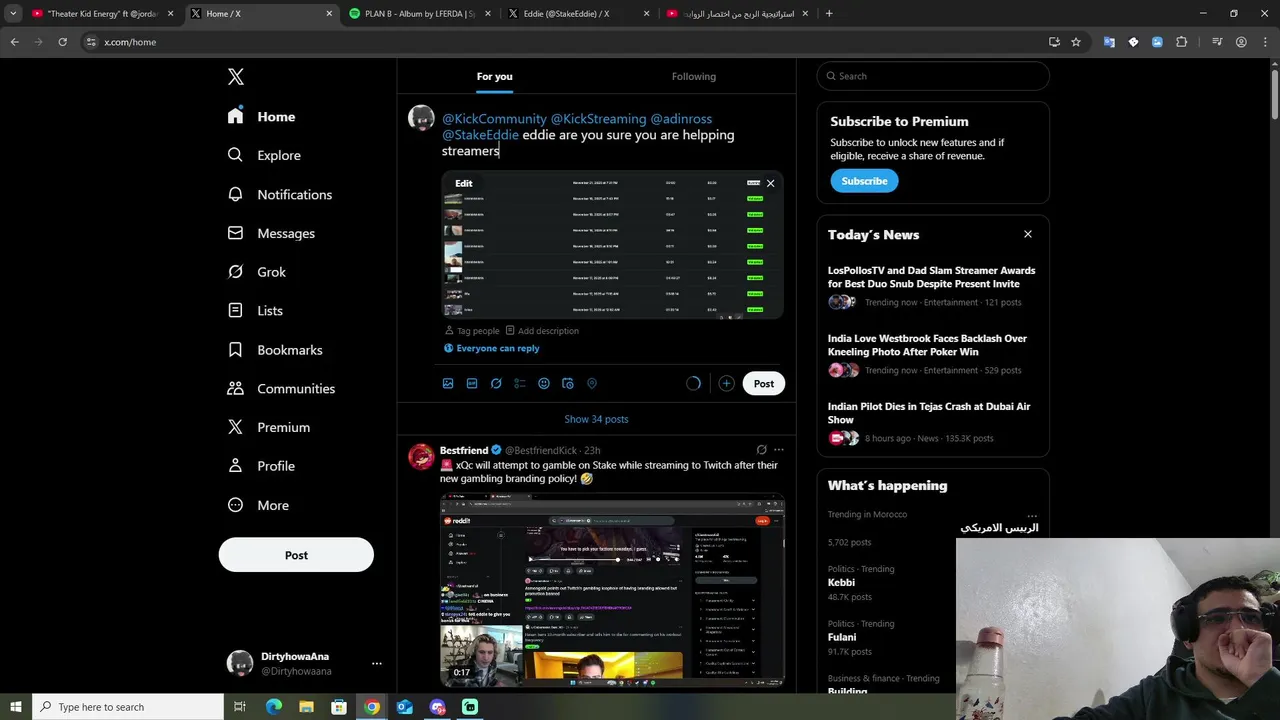
Task: Go back in browser
Action: [15, 42]
